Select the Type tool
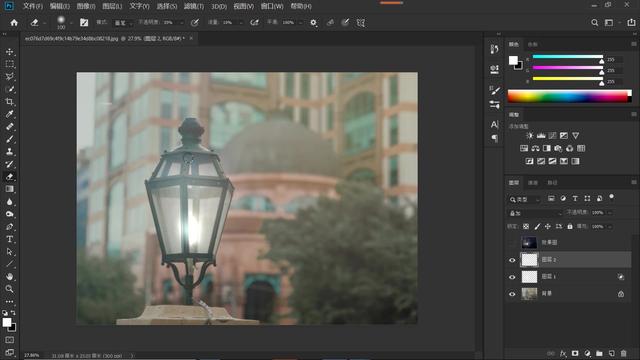The image size is (640, 360). [9, 239]
